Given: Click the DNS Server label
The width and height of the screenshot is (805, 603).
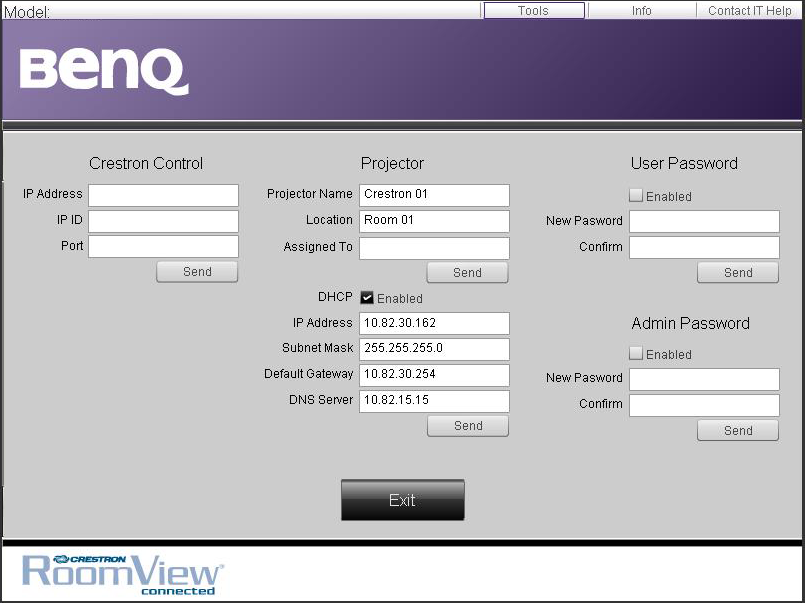Looking at the screenshot, I should click(x=321, y=400).
